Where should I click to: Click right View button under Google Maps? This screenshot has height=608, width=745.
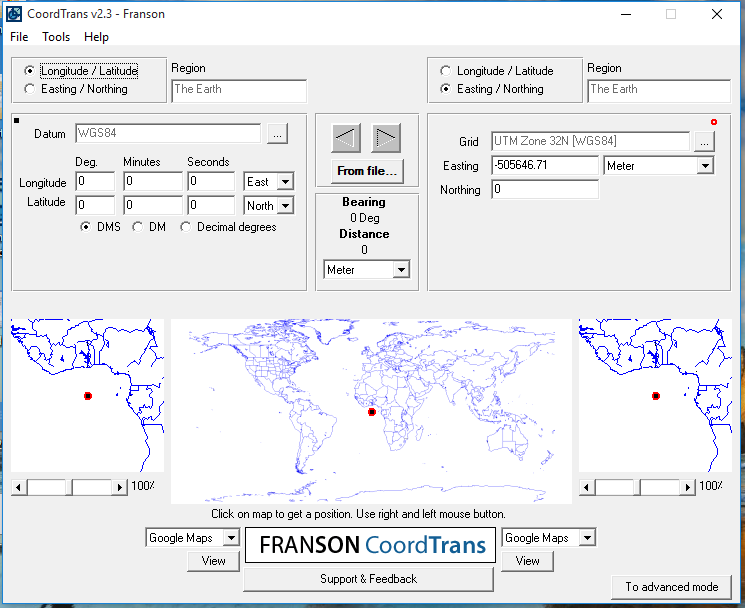[x=527, y=561]
